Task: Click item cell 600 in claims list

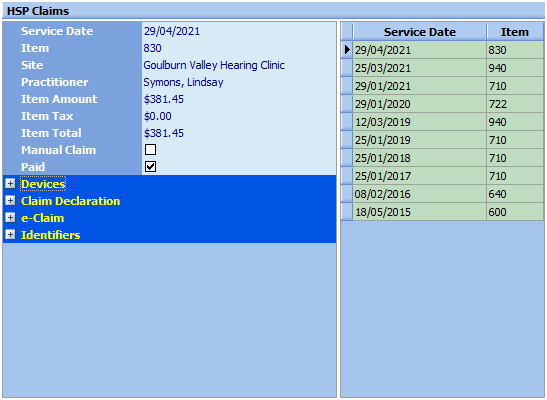Action: pyautogui.click(x=515, y=212)
